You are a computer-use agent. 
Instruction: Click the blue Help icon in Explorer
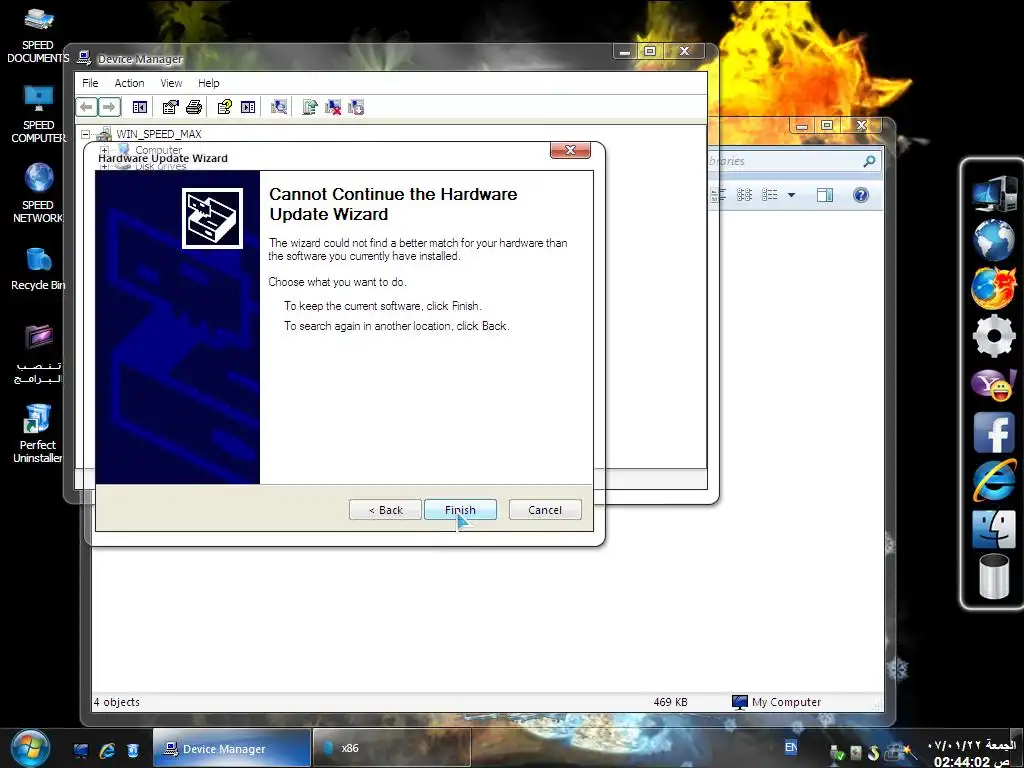point(861,195)
